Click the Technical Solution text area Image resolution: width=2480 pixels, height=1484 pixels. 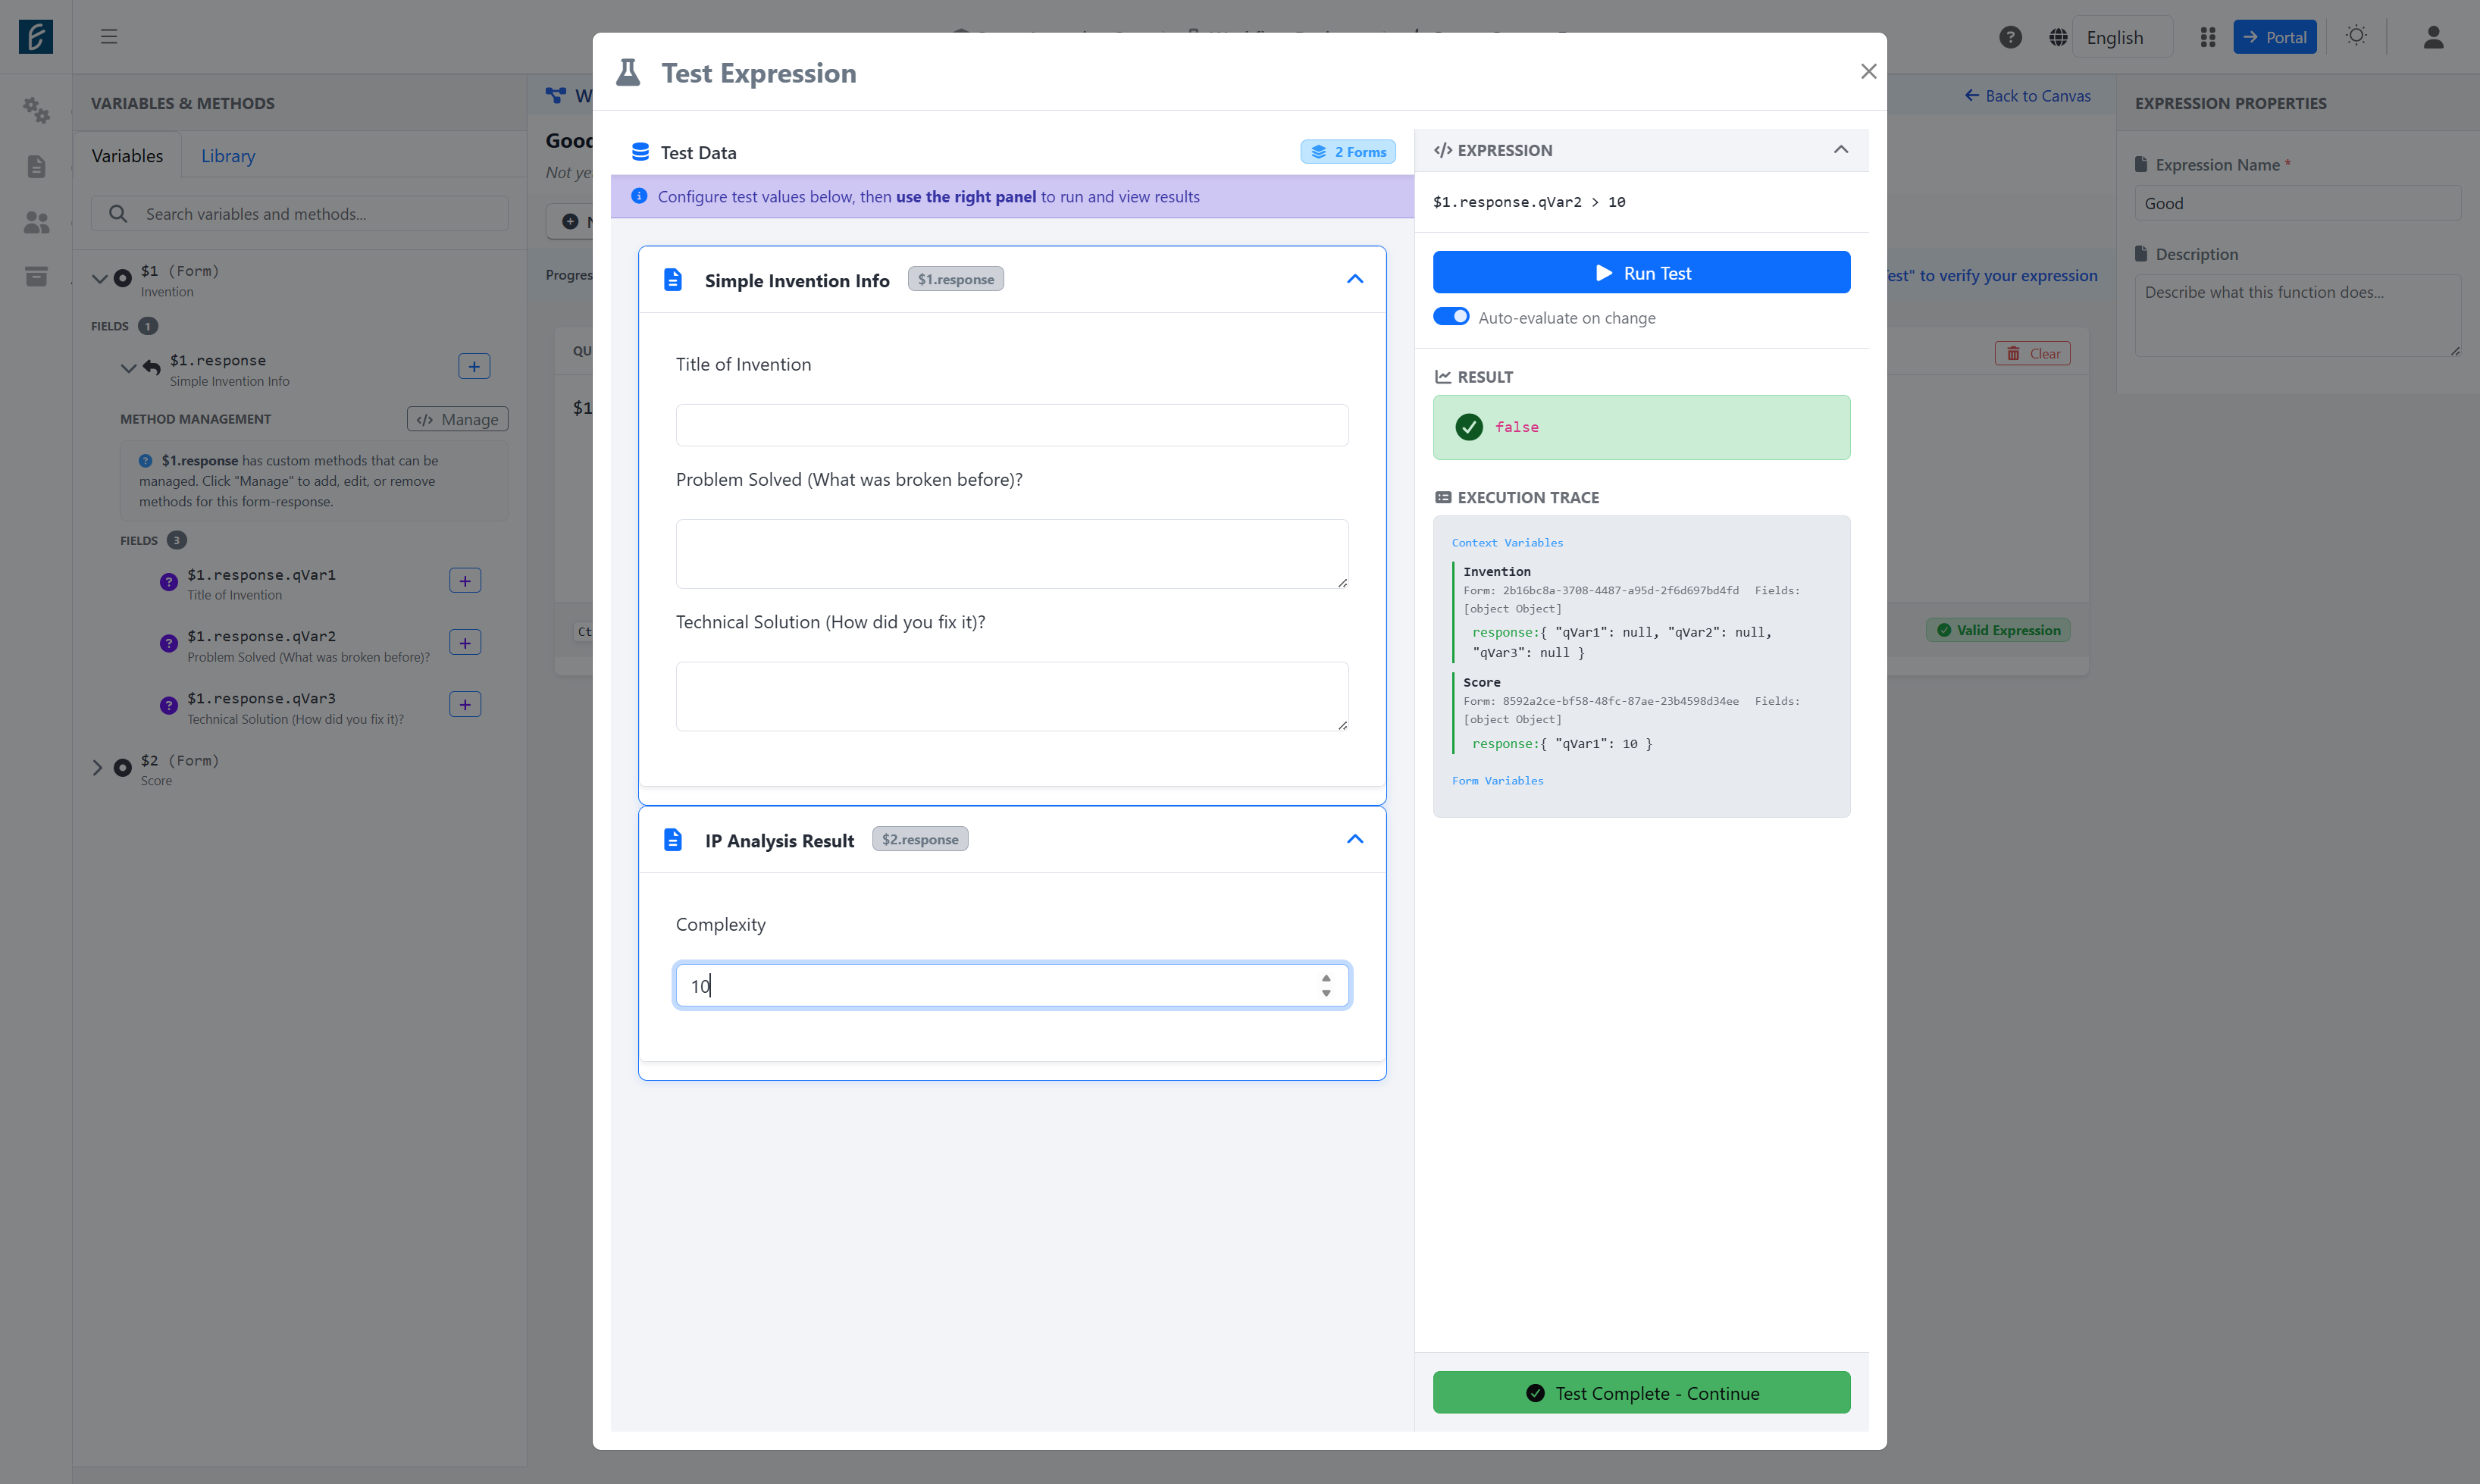pos(1012,697)
